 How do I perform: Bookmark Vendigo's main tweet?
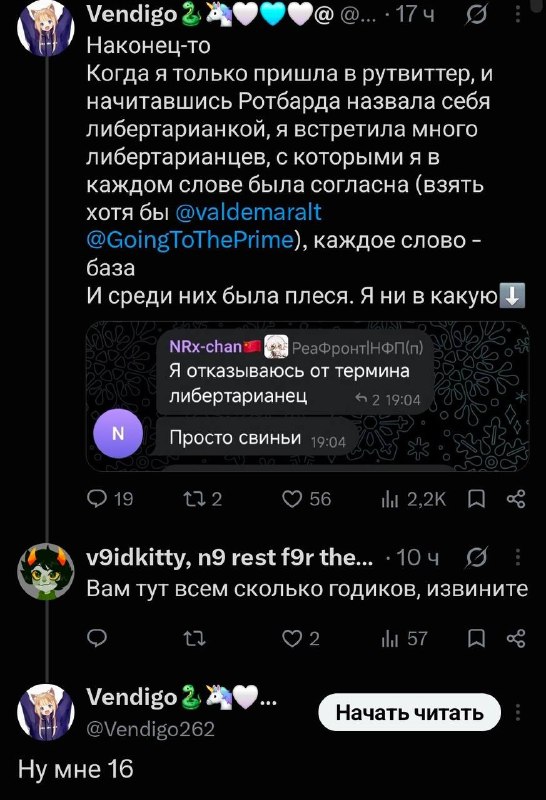click(x=476, y=499)
